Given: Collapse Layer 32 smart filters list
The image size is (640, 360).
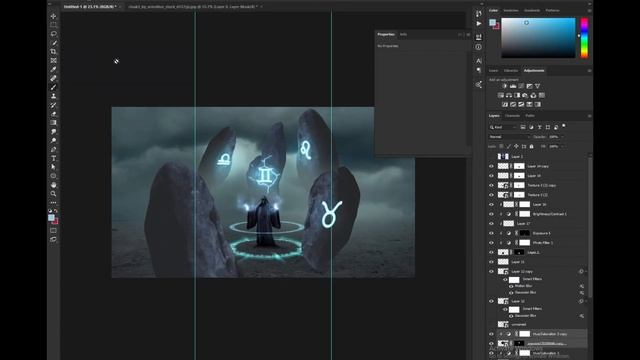Looking at the screenshot, I should (587, 301).
